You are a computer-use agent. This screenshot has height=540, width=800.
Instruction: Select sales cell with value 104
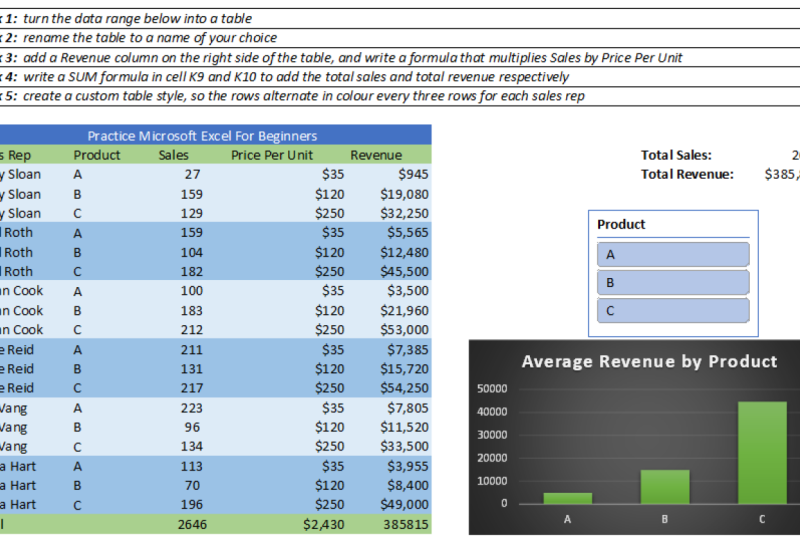(192, 253)
